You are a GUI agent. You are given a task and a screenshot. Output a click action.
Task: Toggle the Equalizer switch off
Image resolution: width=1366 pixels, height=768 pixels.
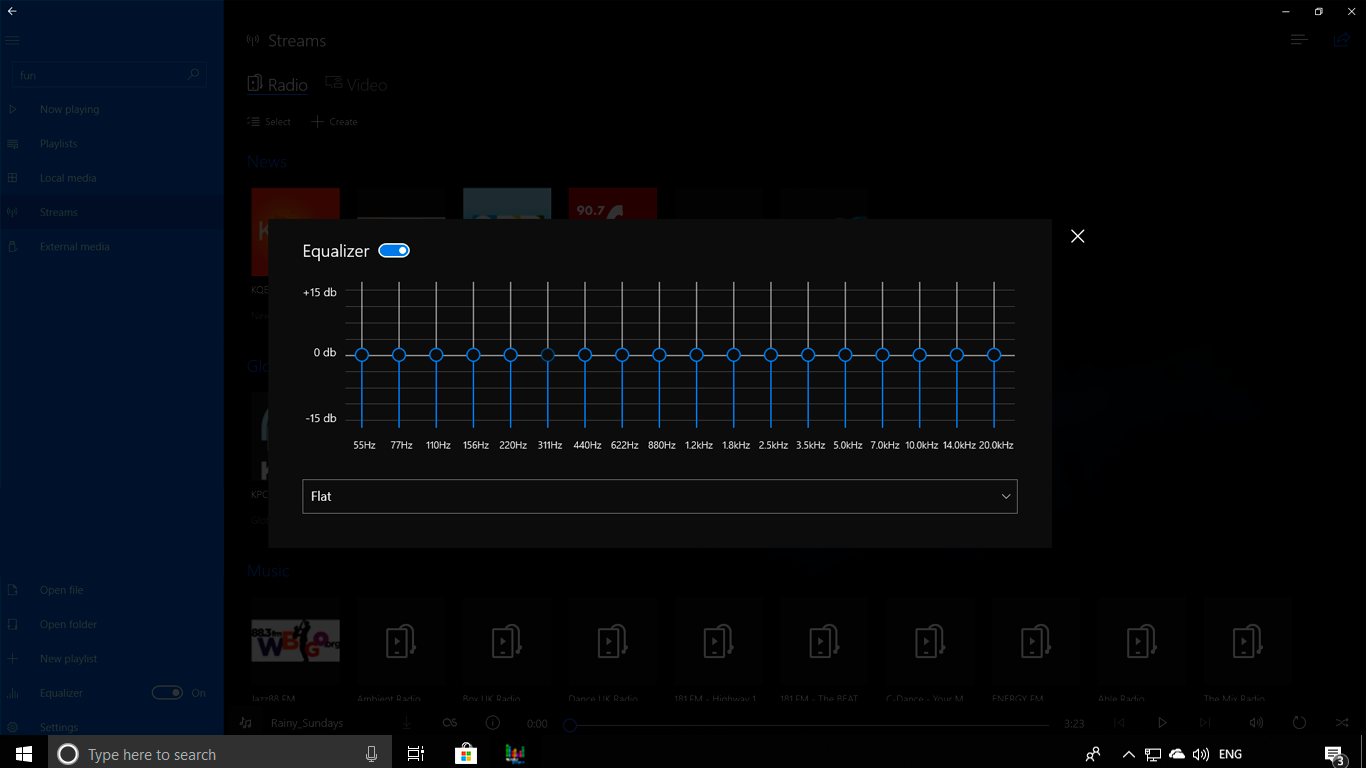394,250
